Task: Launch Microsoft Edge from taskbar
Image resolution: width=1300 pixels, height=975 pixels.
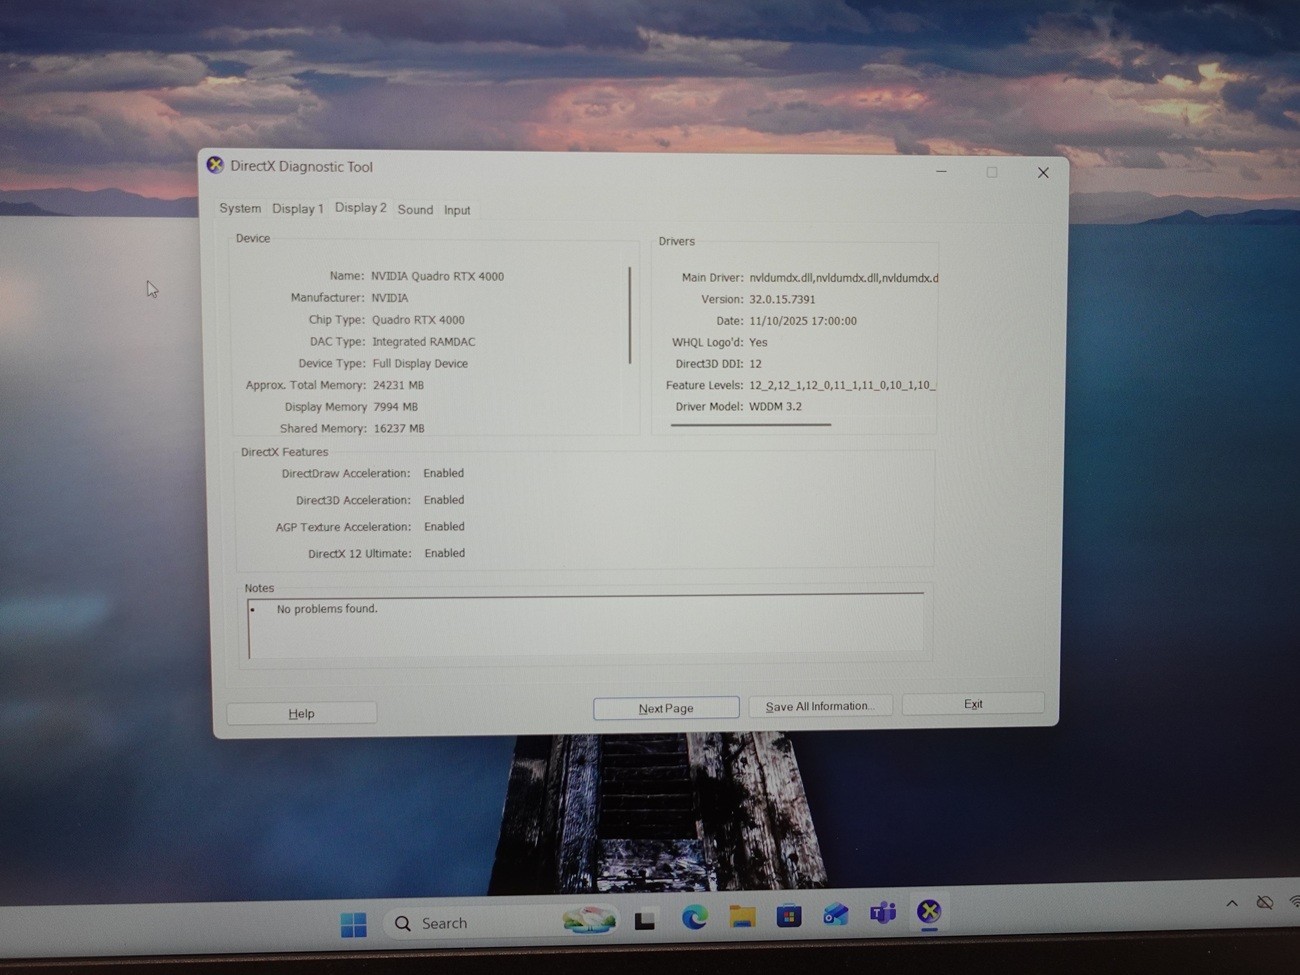Action: (x=694, y=917)
